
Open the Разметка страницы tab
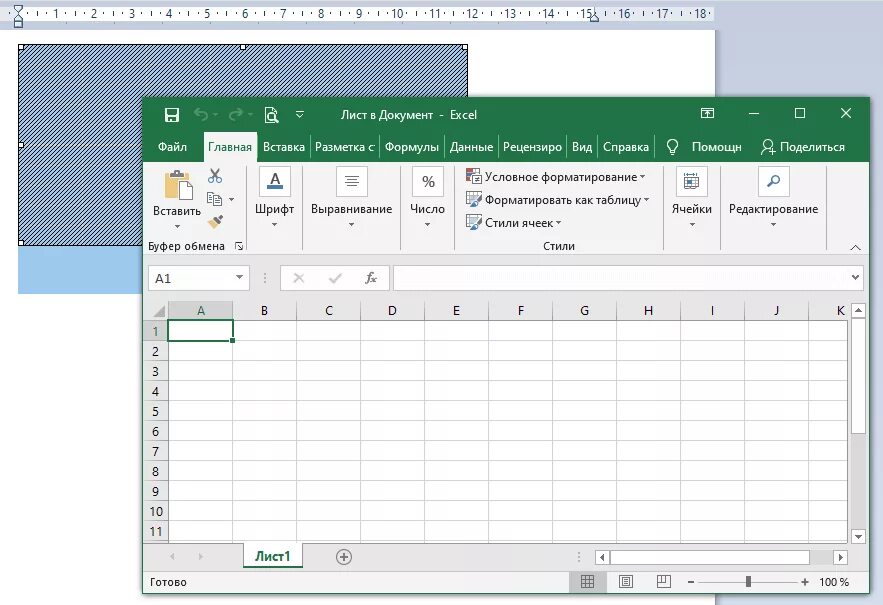click(x=345, y=147)
